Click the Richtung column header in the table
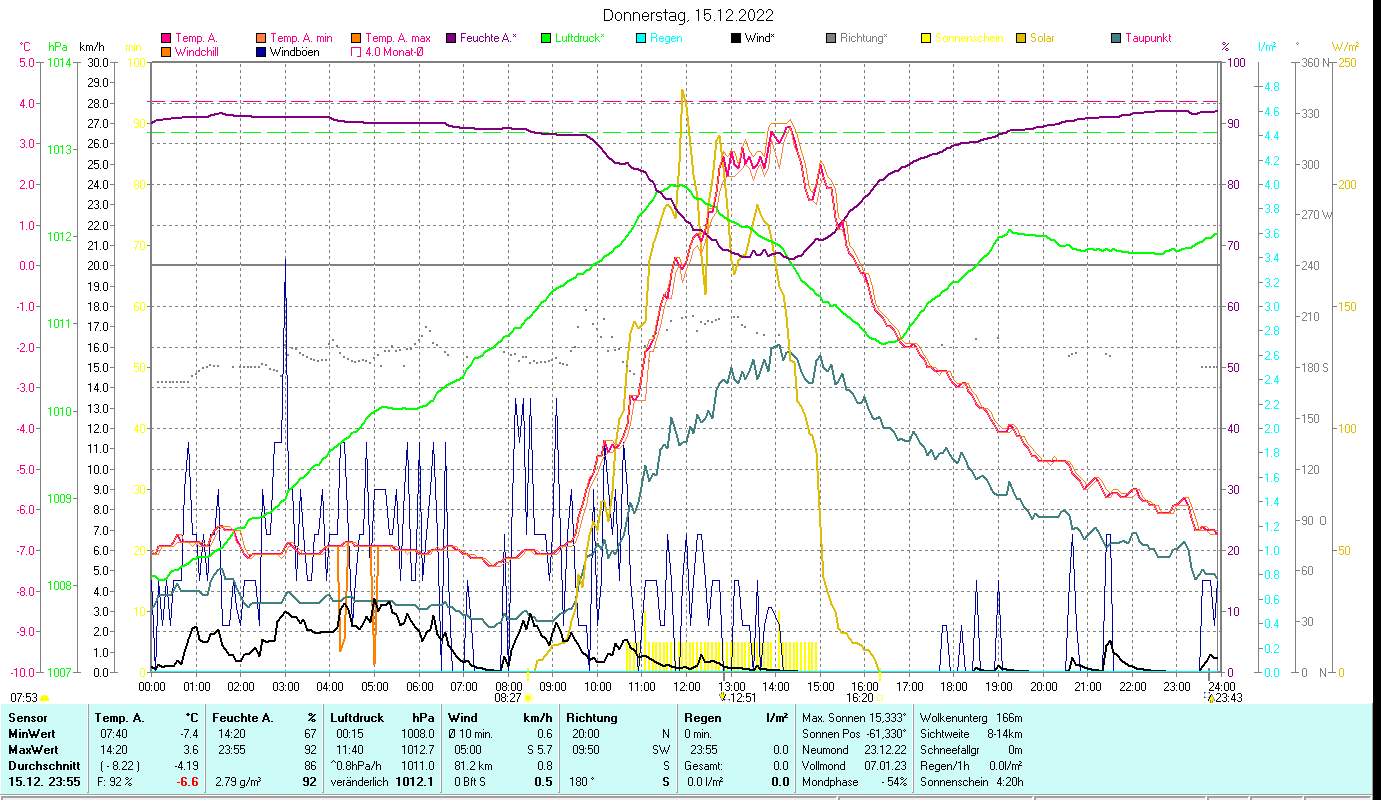This screenshot has width=1381, height=800. 592,718
